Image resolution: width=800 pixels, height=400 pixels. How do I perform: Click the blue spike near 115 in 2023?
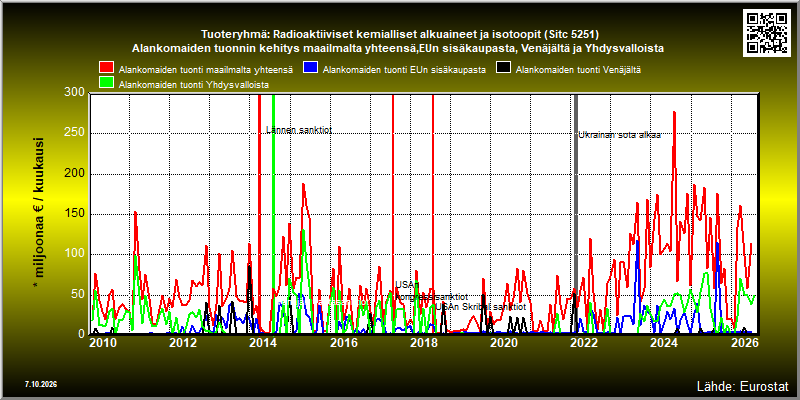point(638,242)
